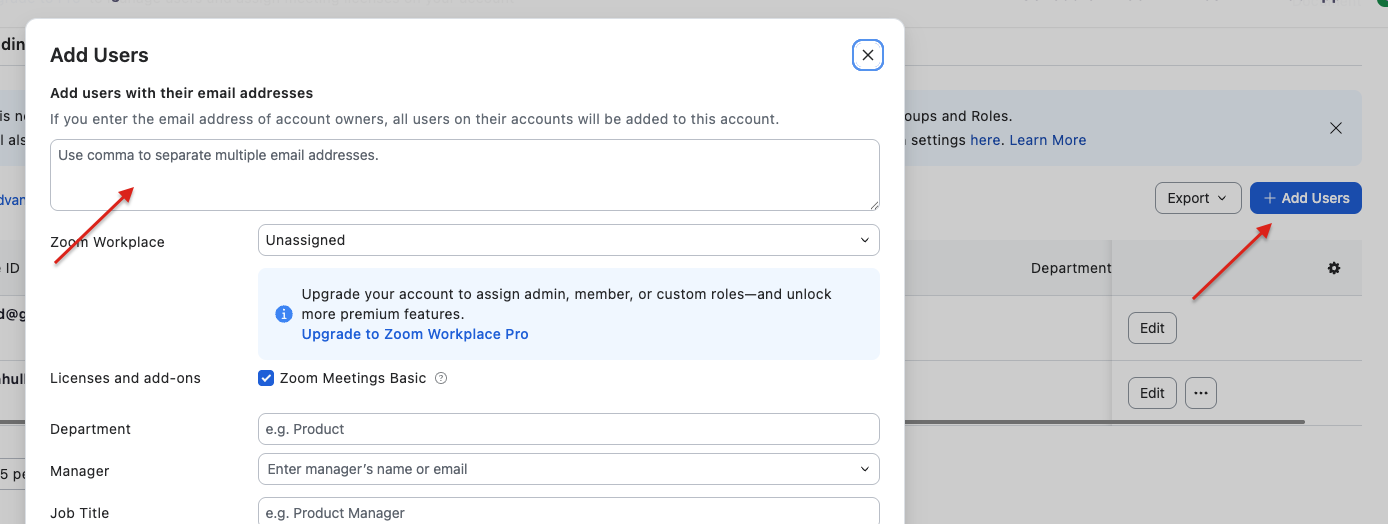Click the email addresses text area
This screenshot has height=524, width=1388.
465,175
